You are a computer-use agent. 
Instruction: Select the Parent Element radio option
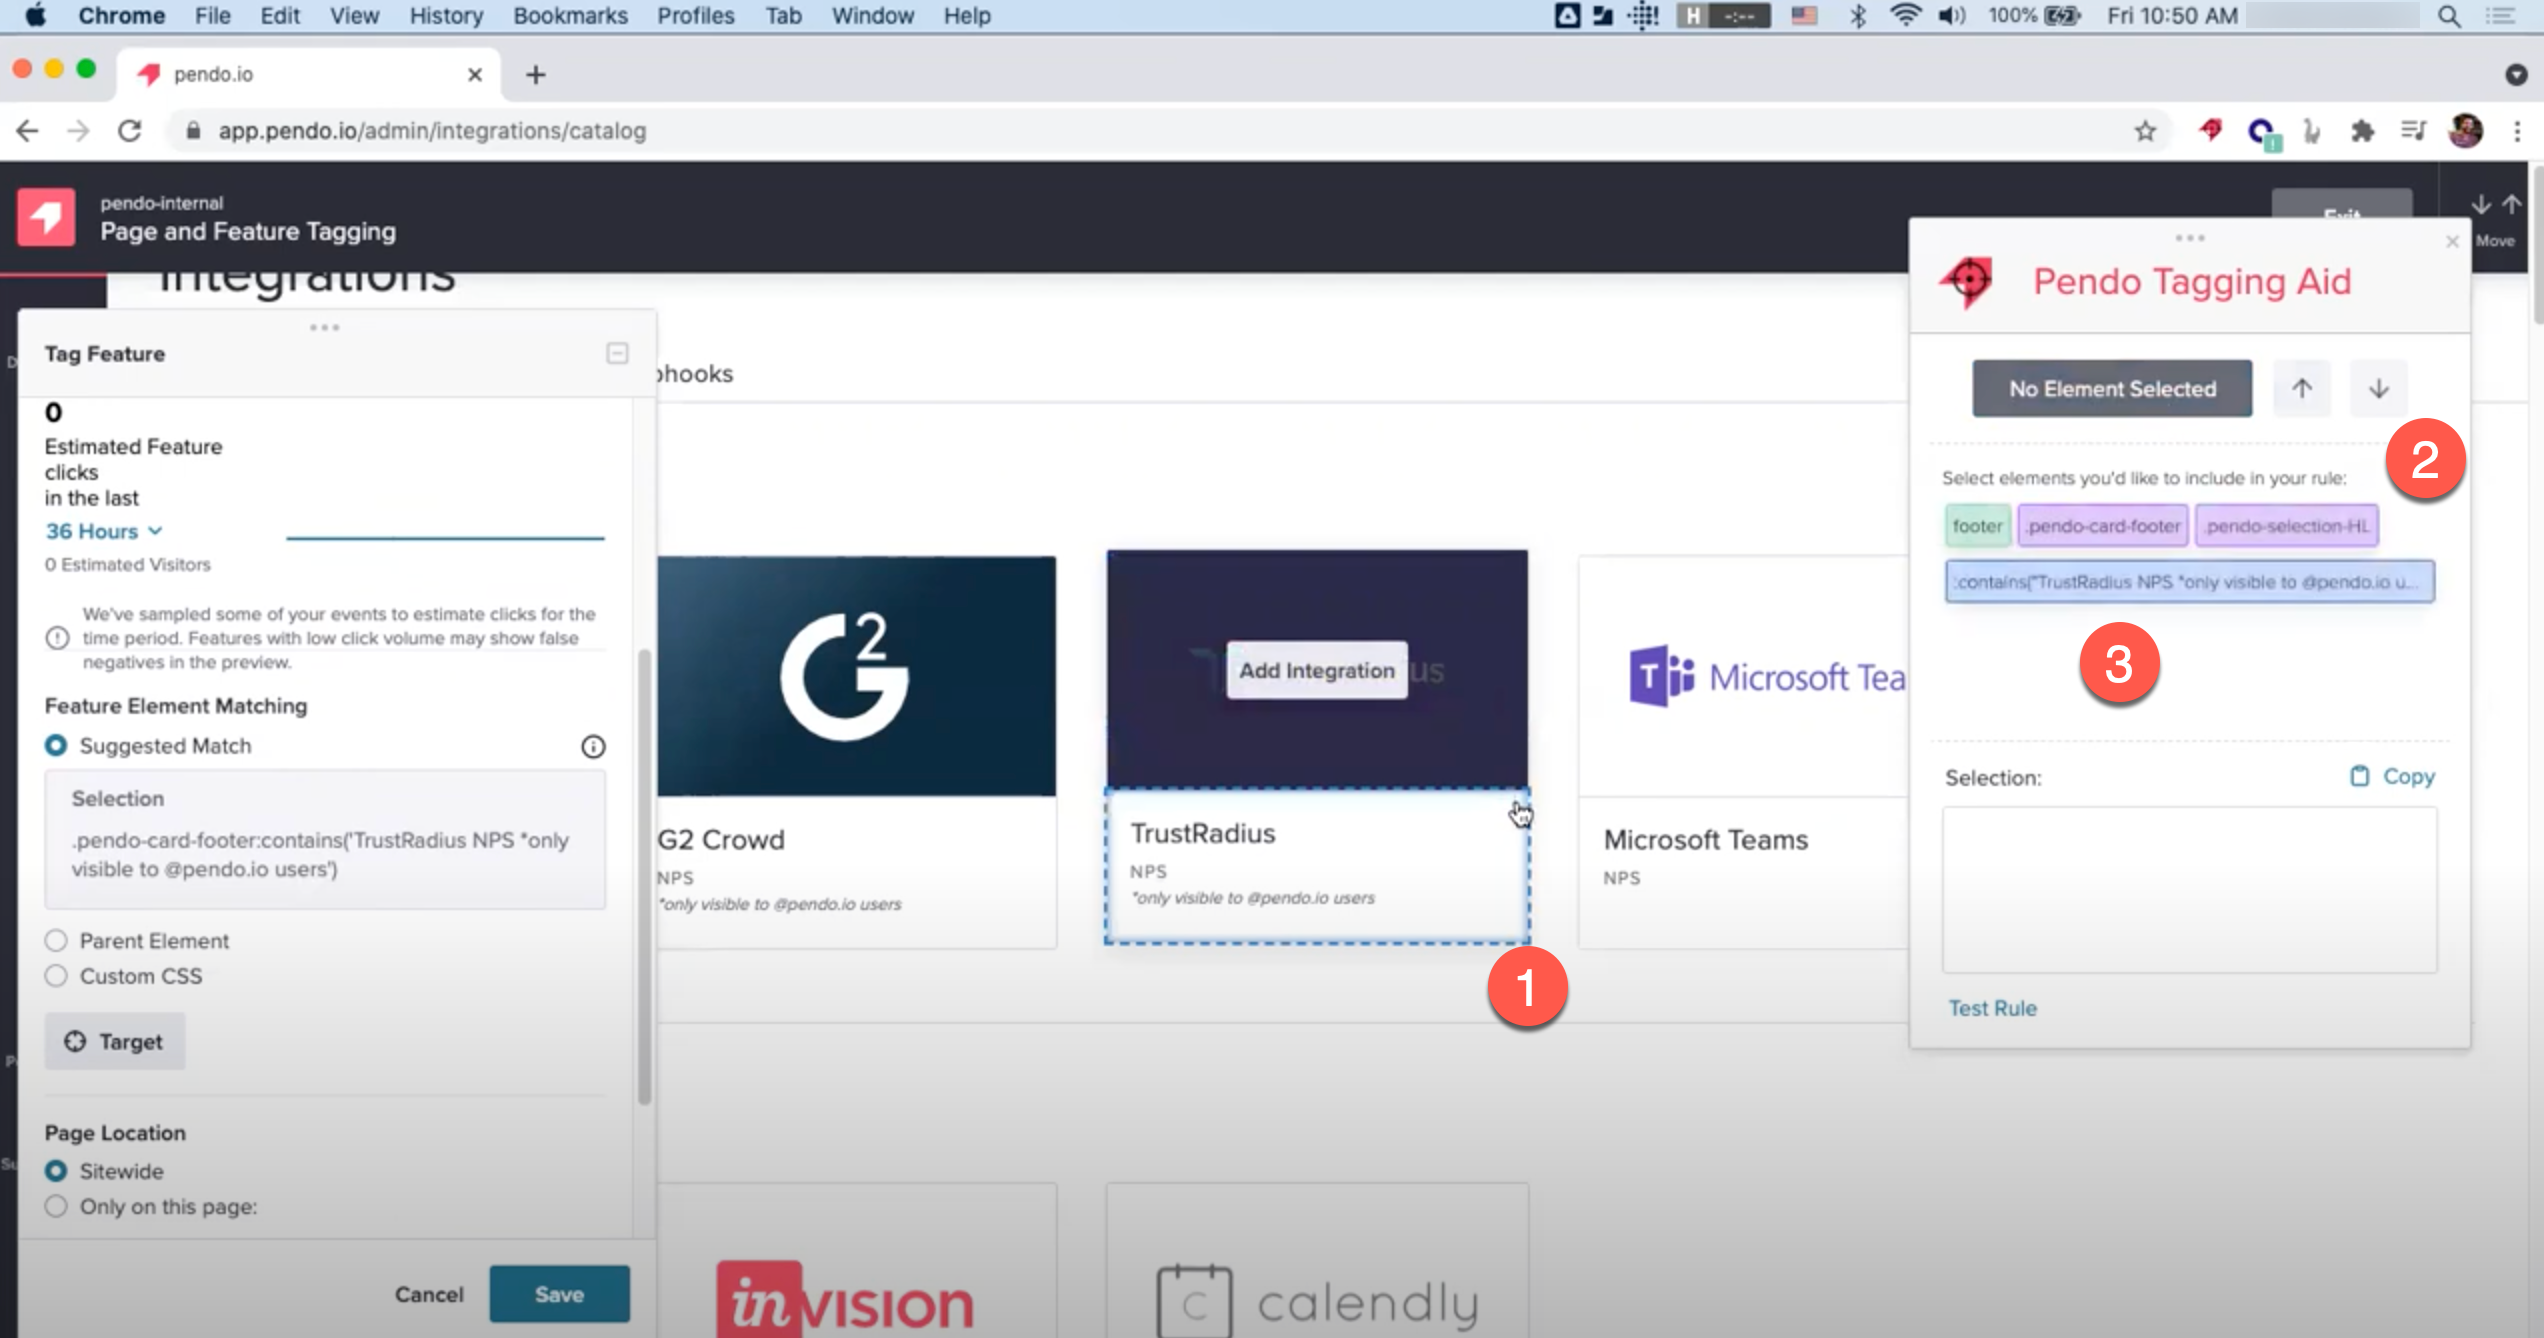tap(56, 941)
